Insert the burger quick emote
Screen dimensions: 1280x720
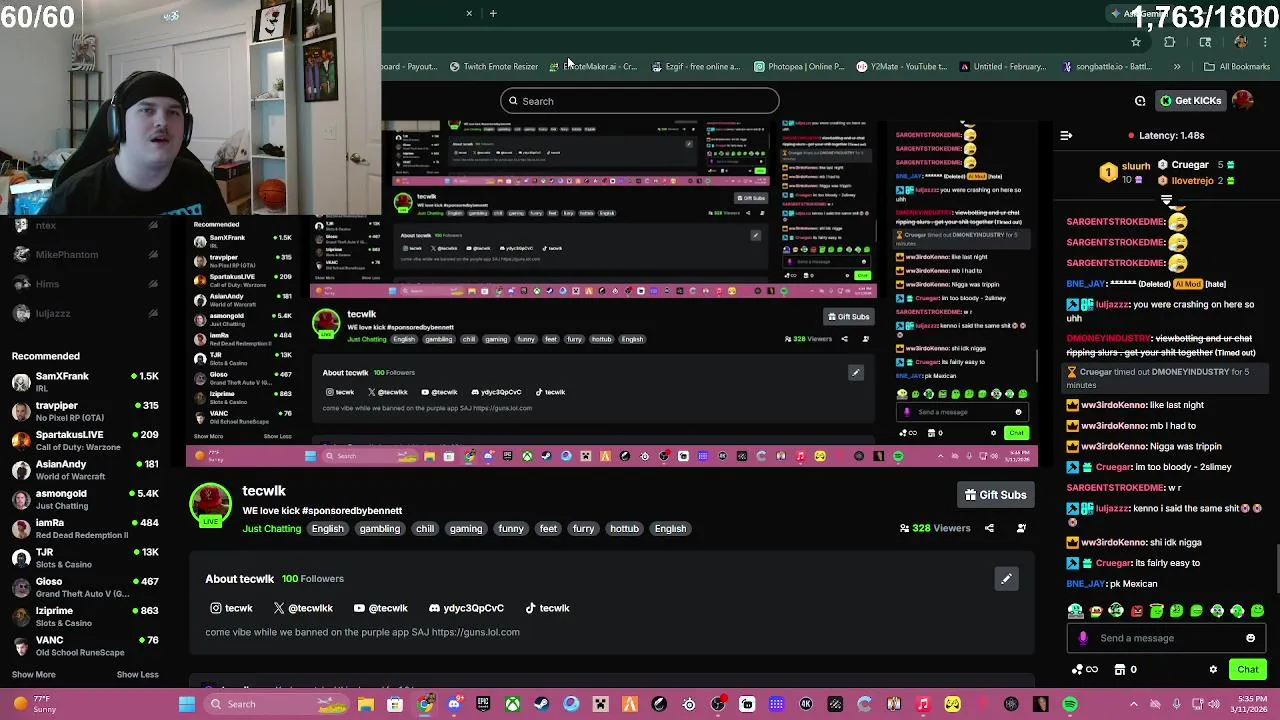pos(1096,611)
